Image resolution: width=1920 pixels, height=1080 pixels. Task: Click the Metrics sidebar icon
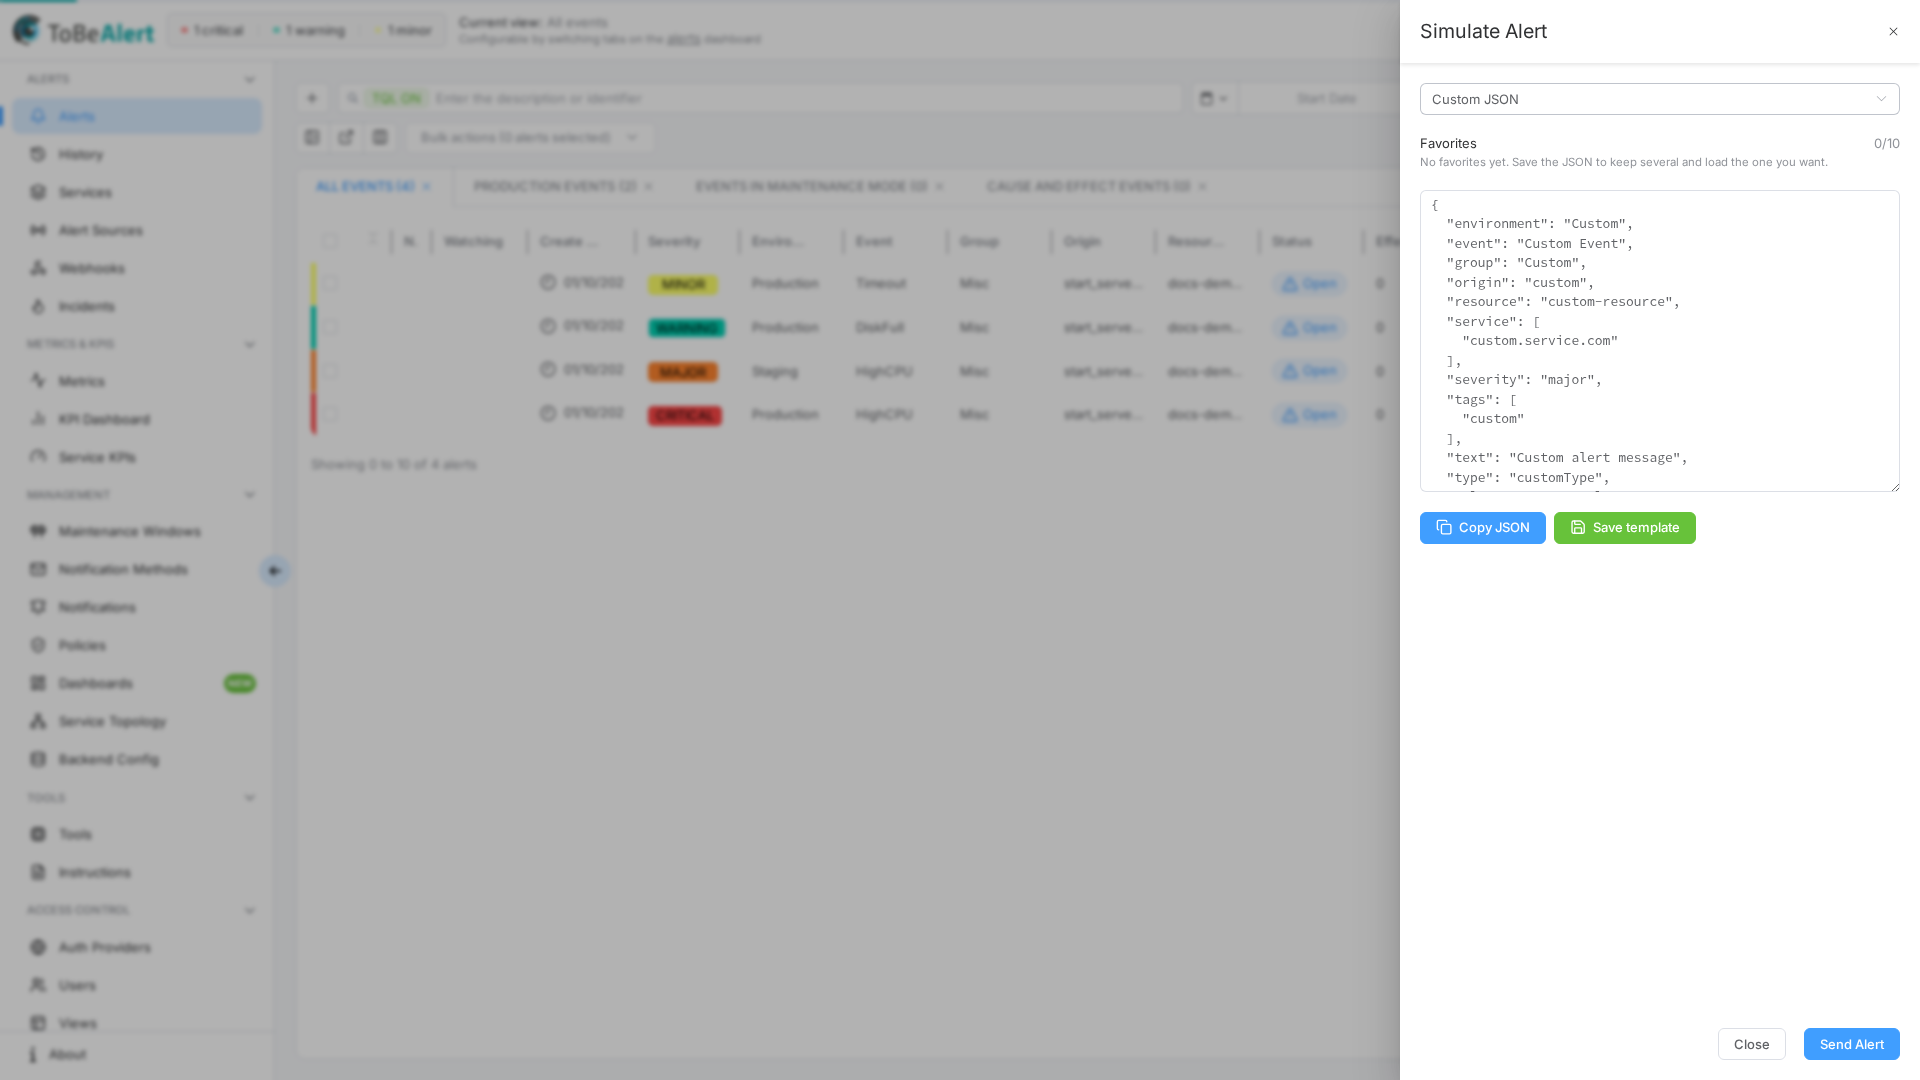(38, 381)
